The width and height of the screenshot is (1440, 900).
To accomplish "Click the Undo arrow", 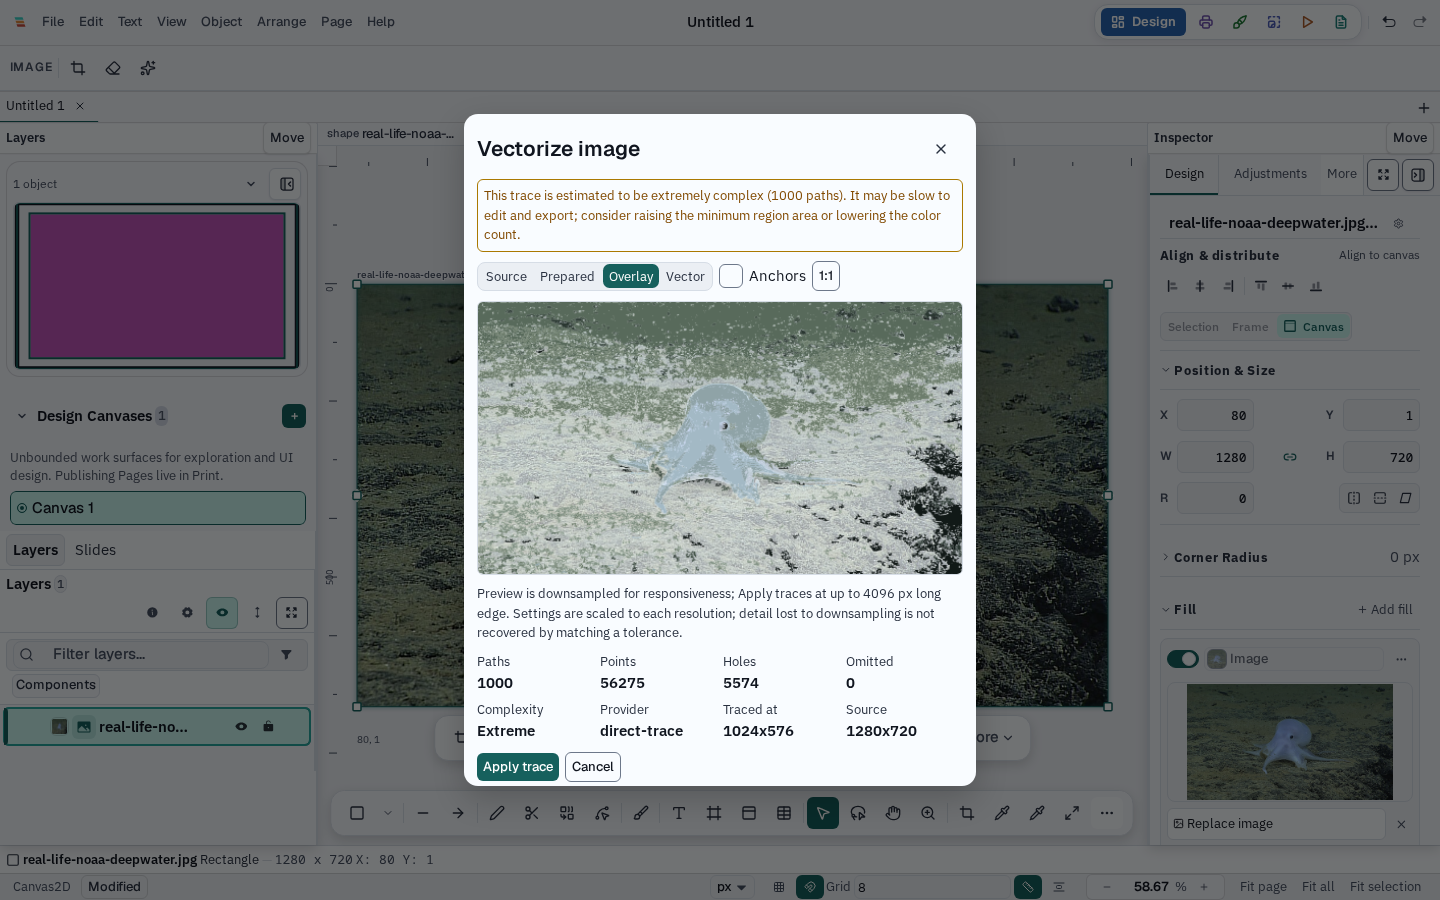I will pos(1389,22).
